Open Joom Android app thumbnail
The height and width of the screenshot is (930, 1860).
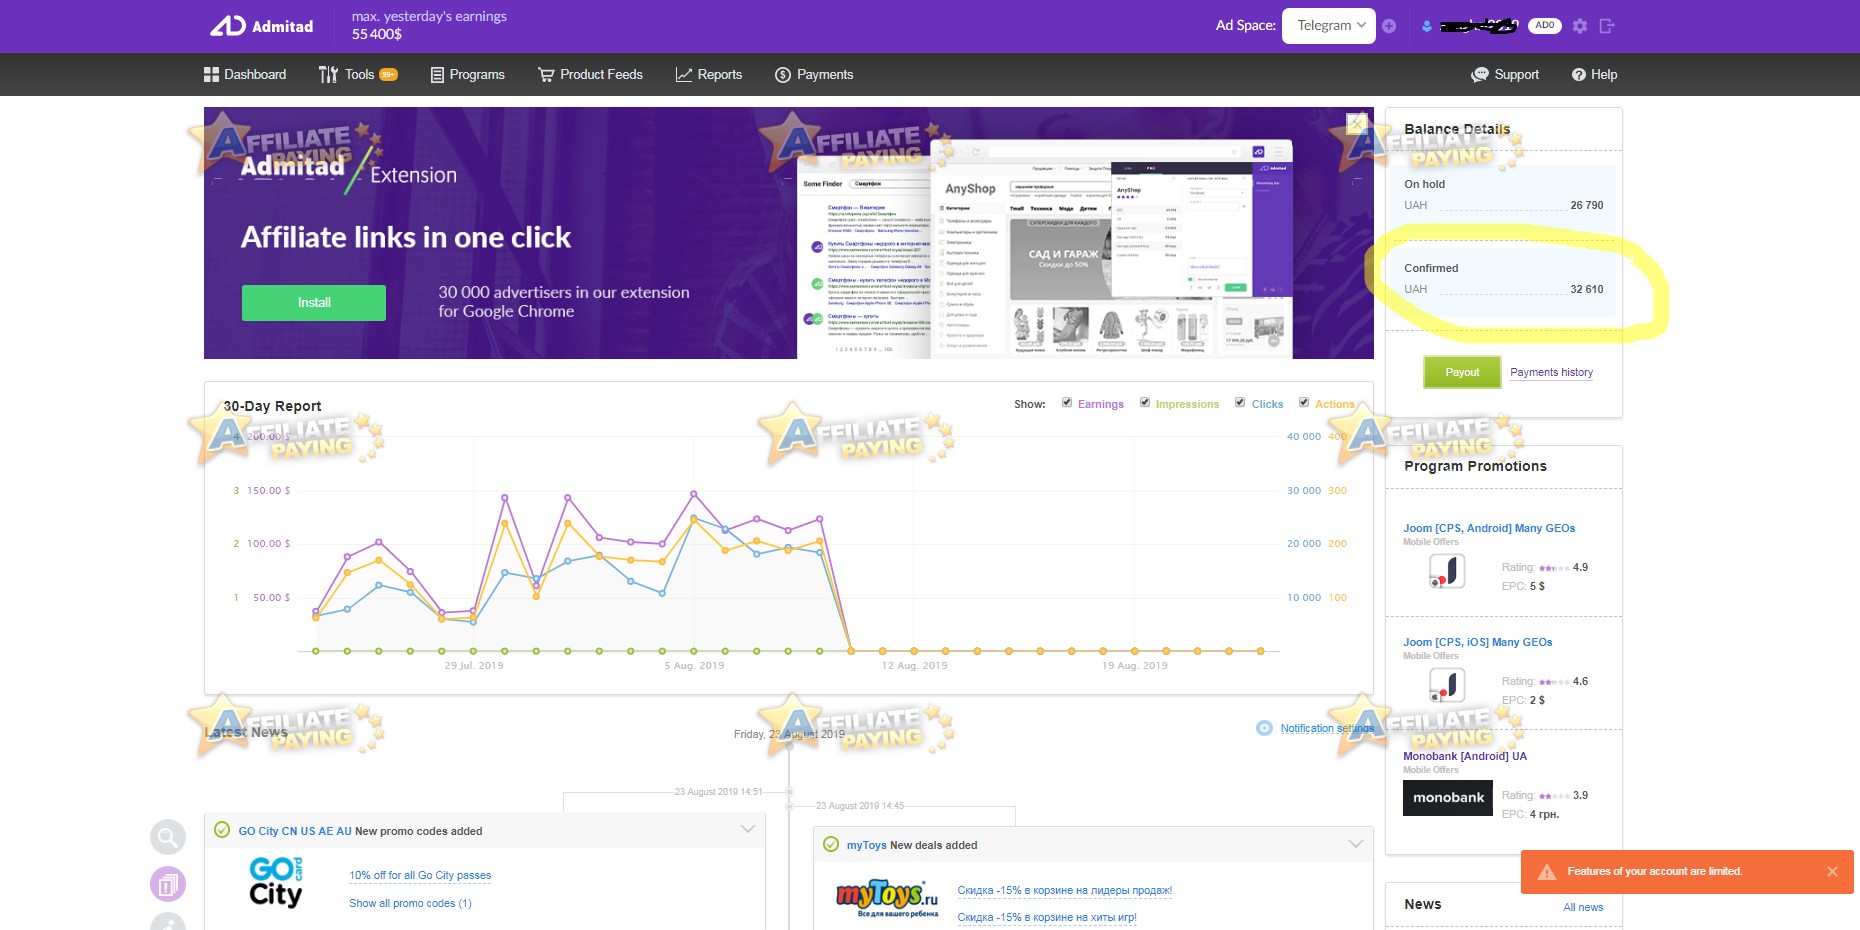[x=1447, y=572]
